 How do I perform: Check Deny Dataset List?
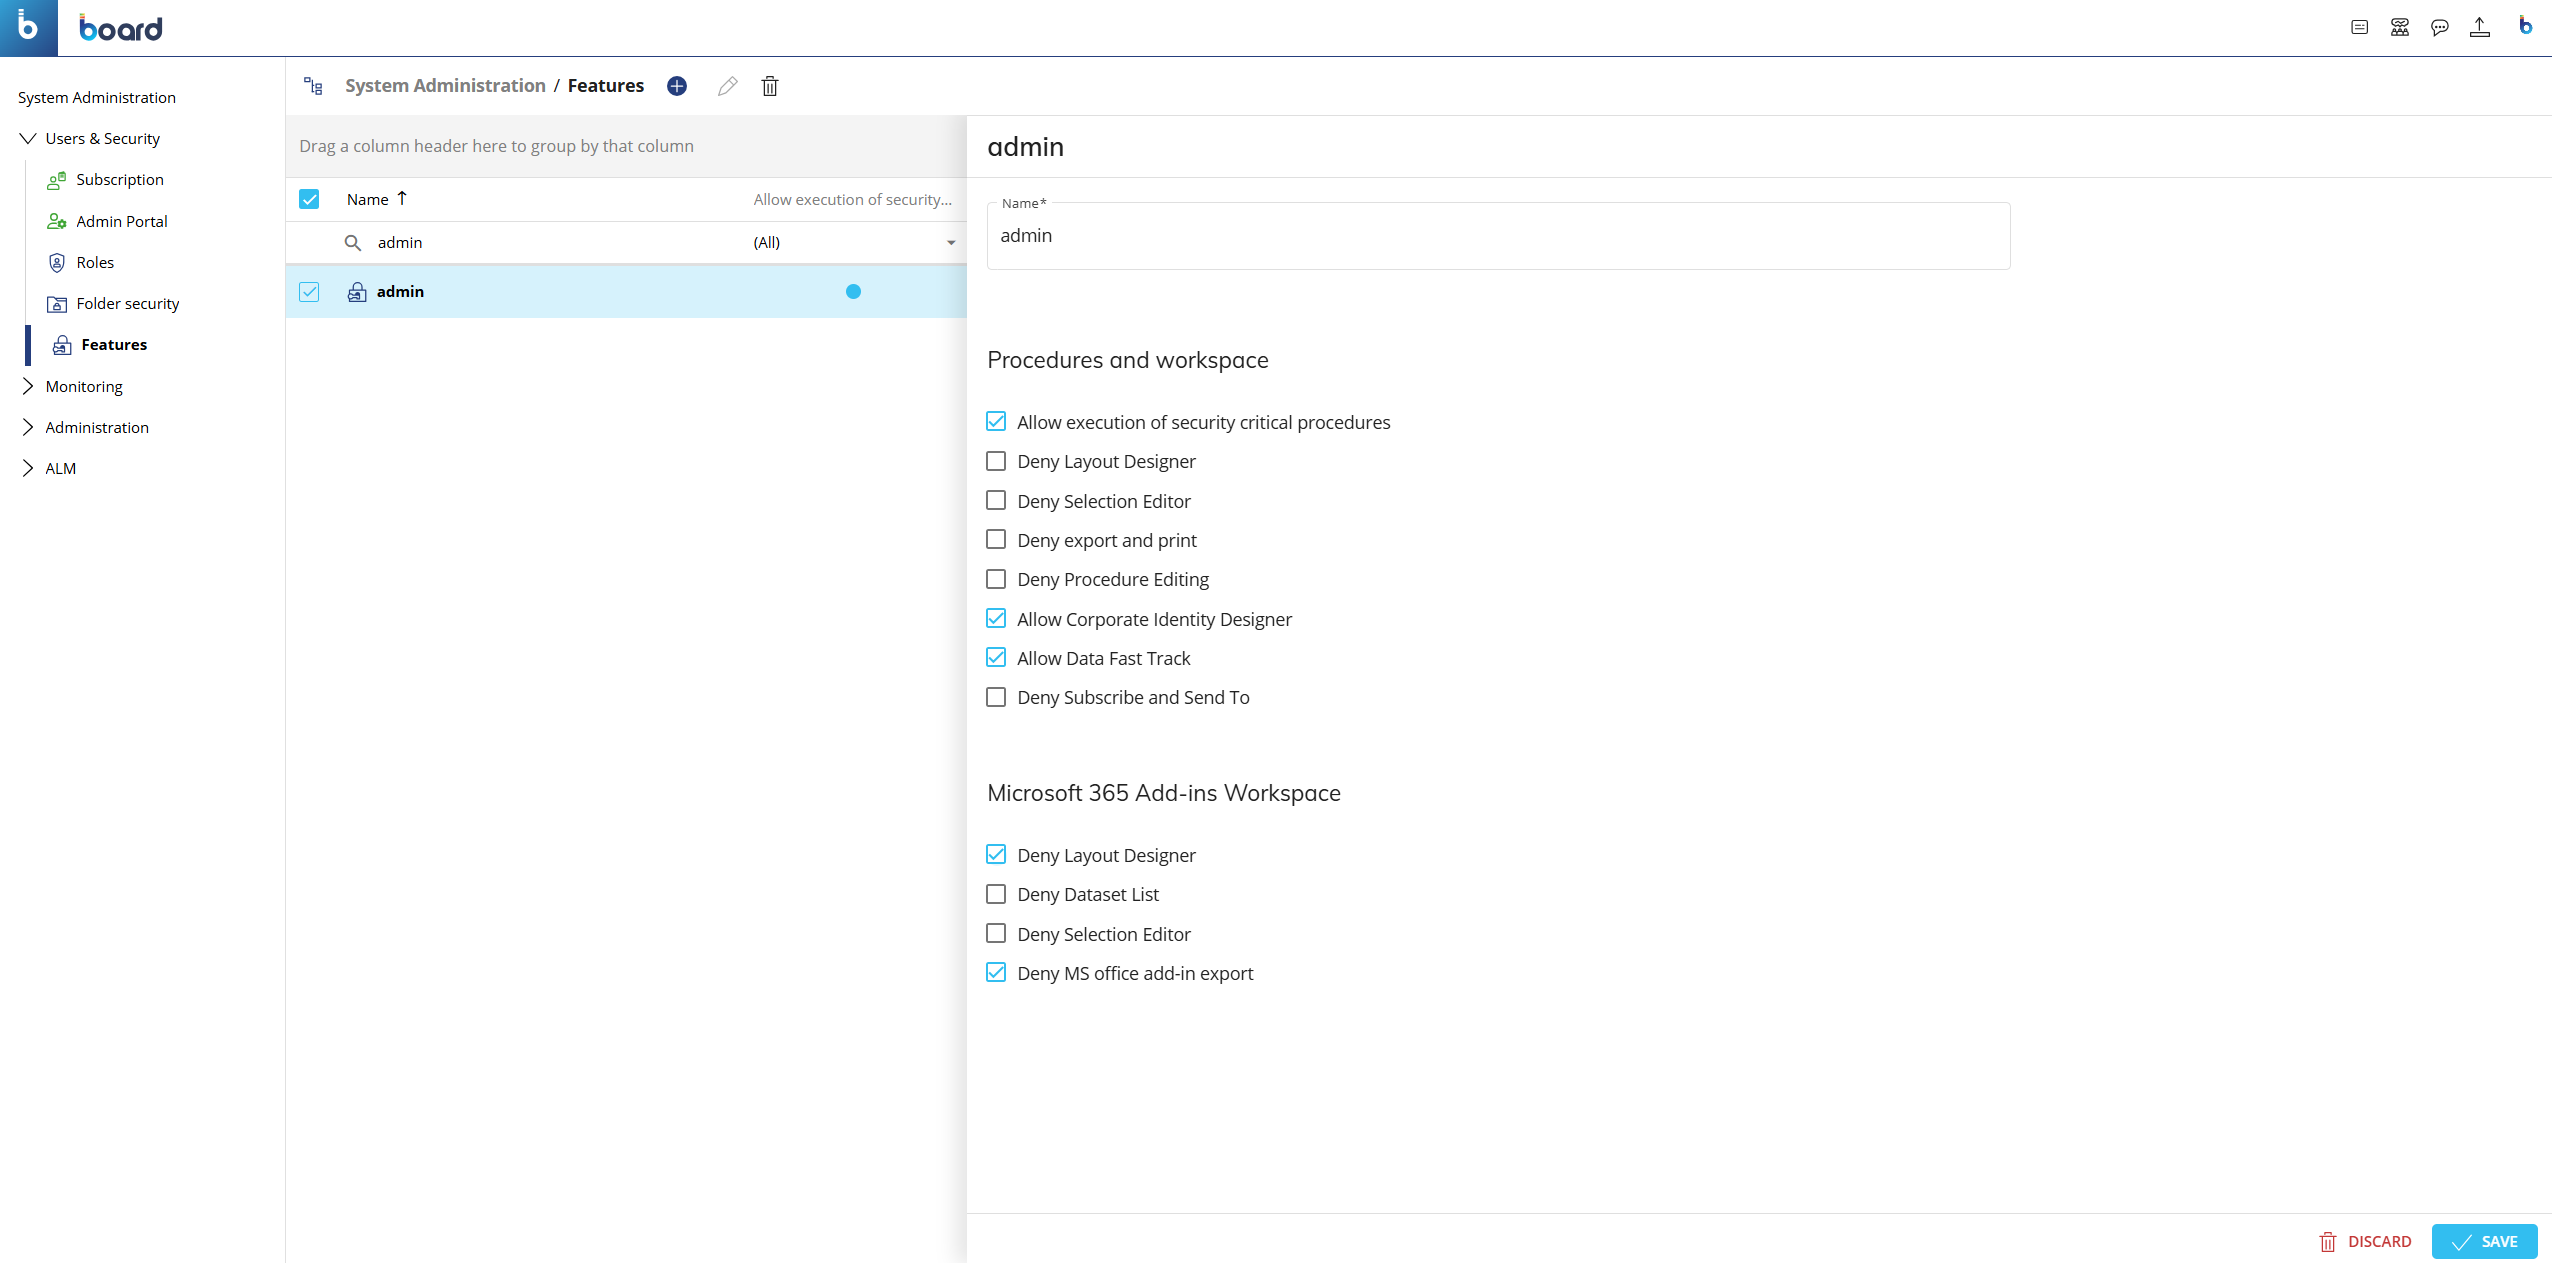tap(996, 894)
